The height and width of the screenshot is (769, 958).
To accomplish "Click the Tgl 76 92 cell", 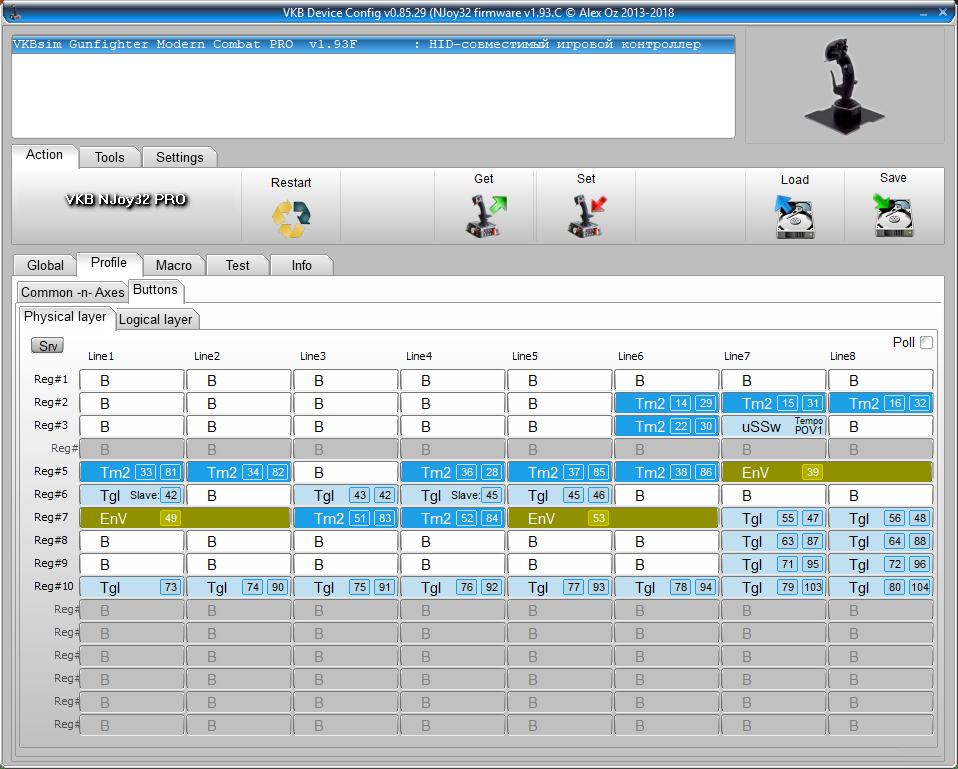I will pos(453,588).
